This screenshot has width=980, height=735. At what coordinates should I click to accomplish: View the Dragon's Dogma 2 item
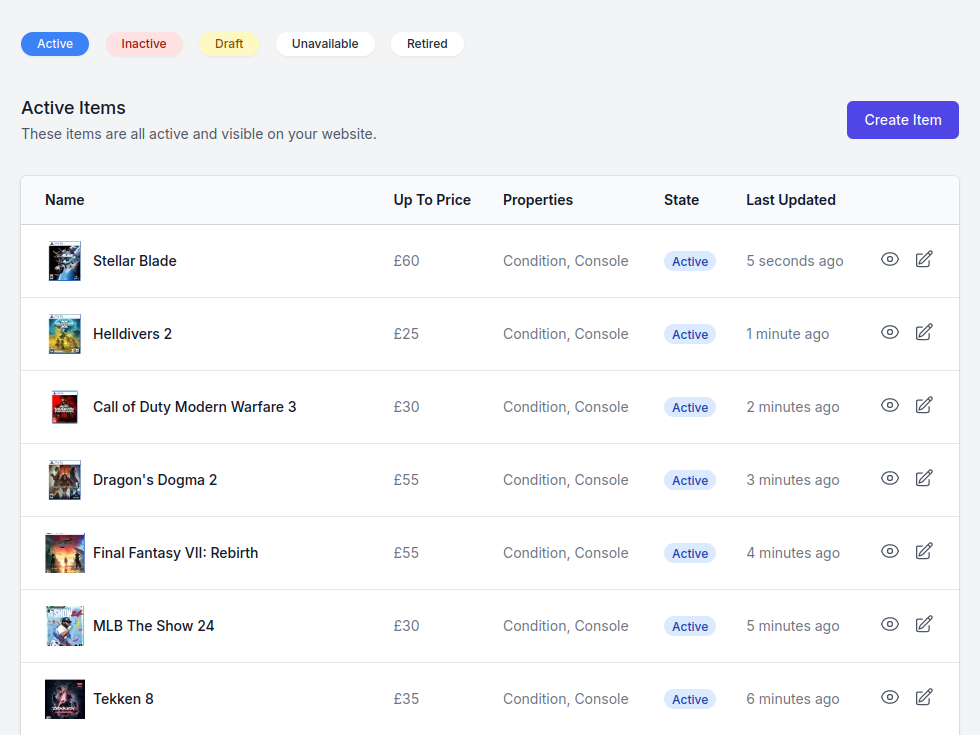(x=890, y=479)
